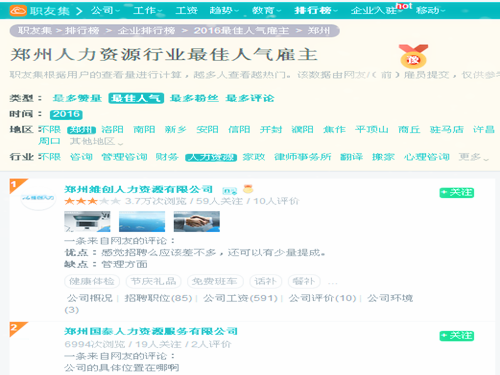Select the 人力资源 industry filter

pyautogui.click(x=211, y=157)
